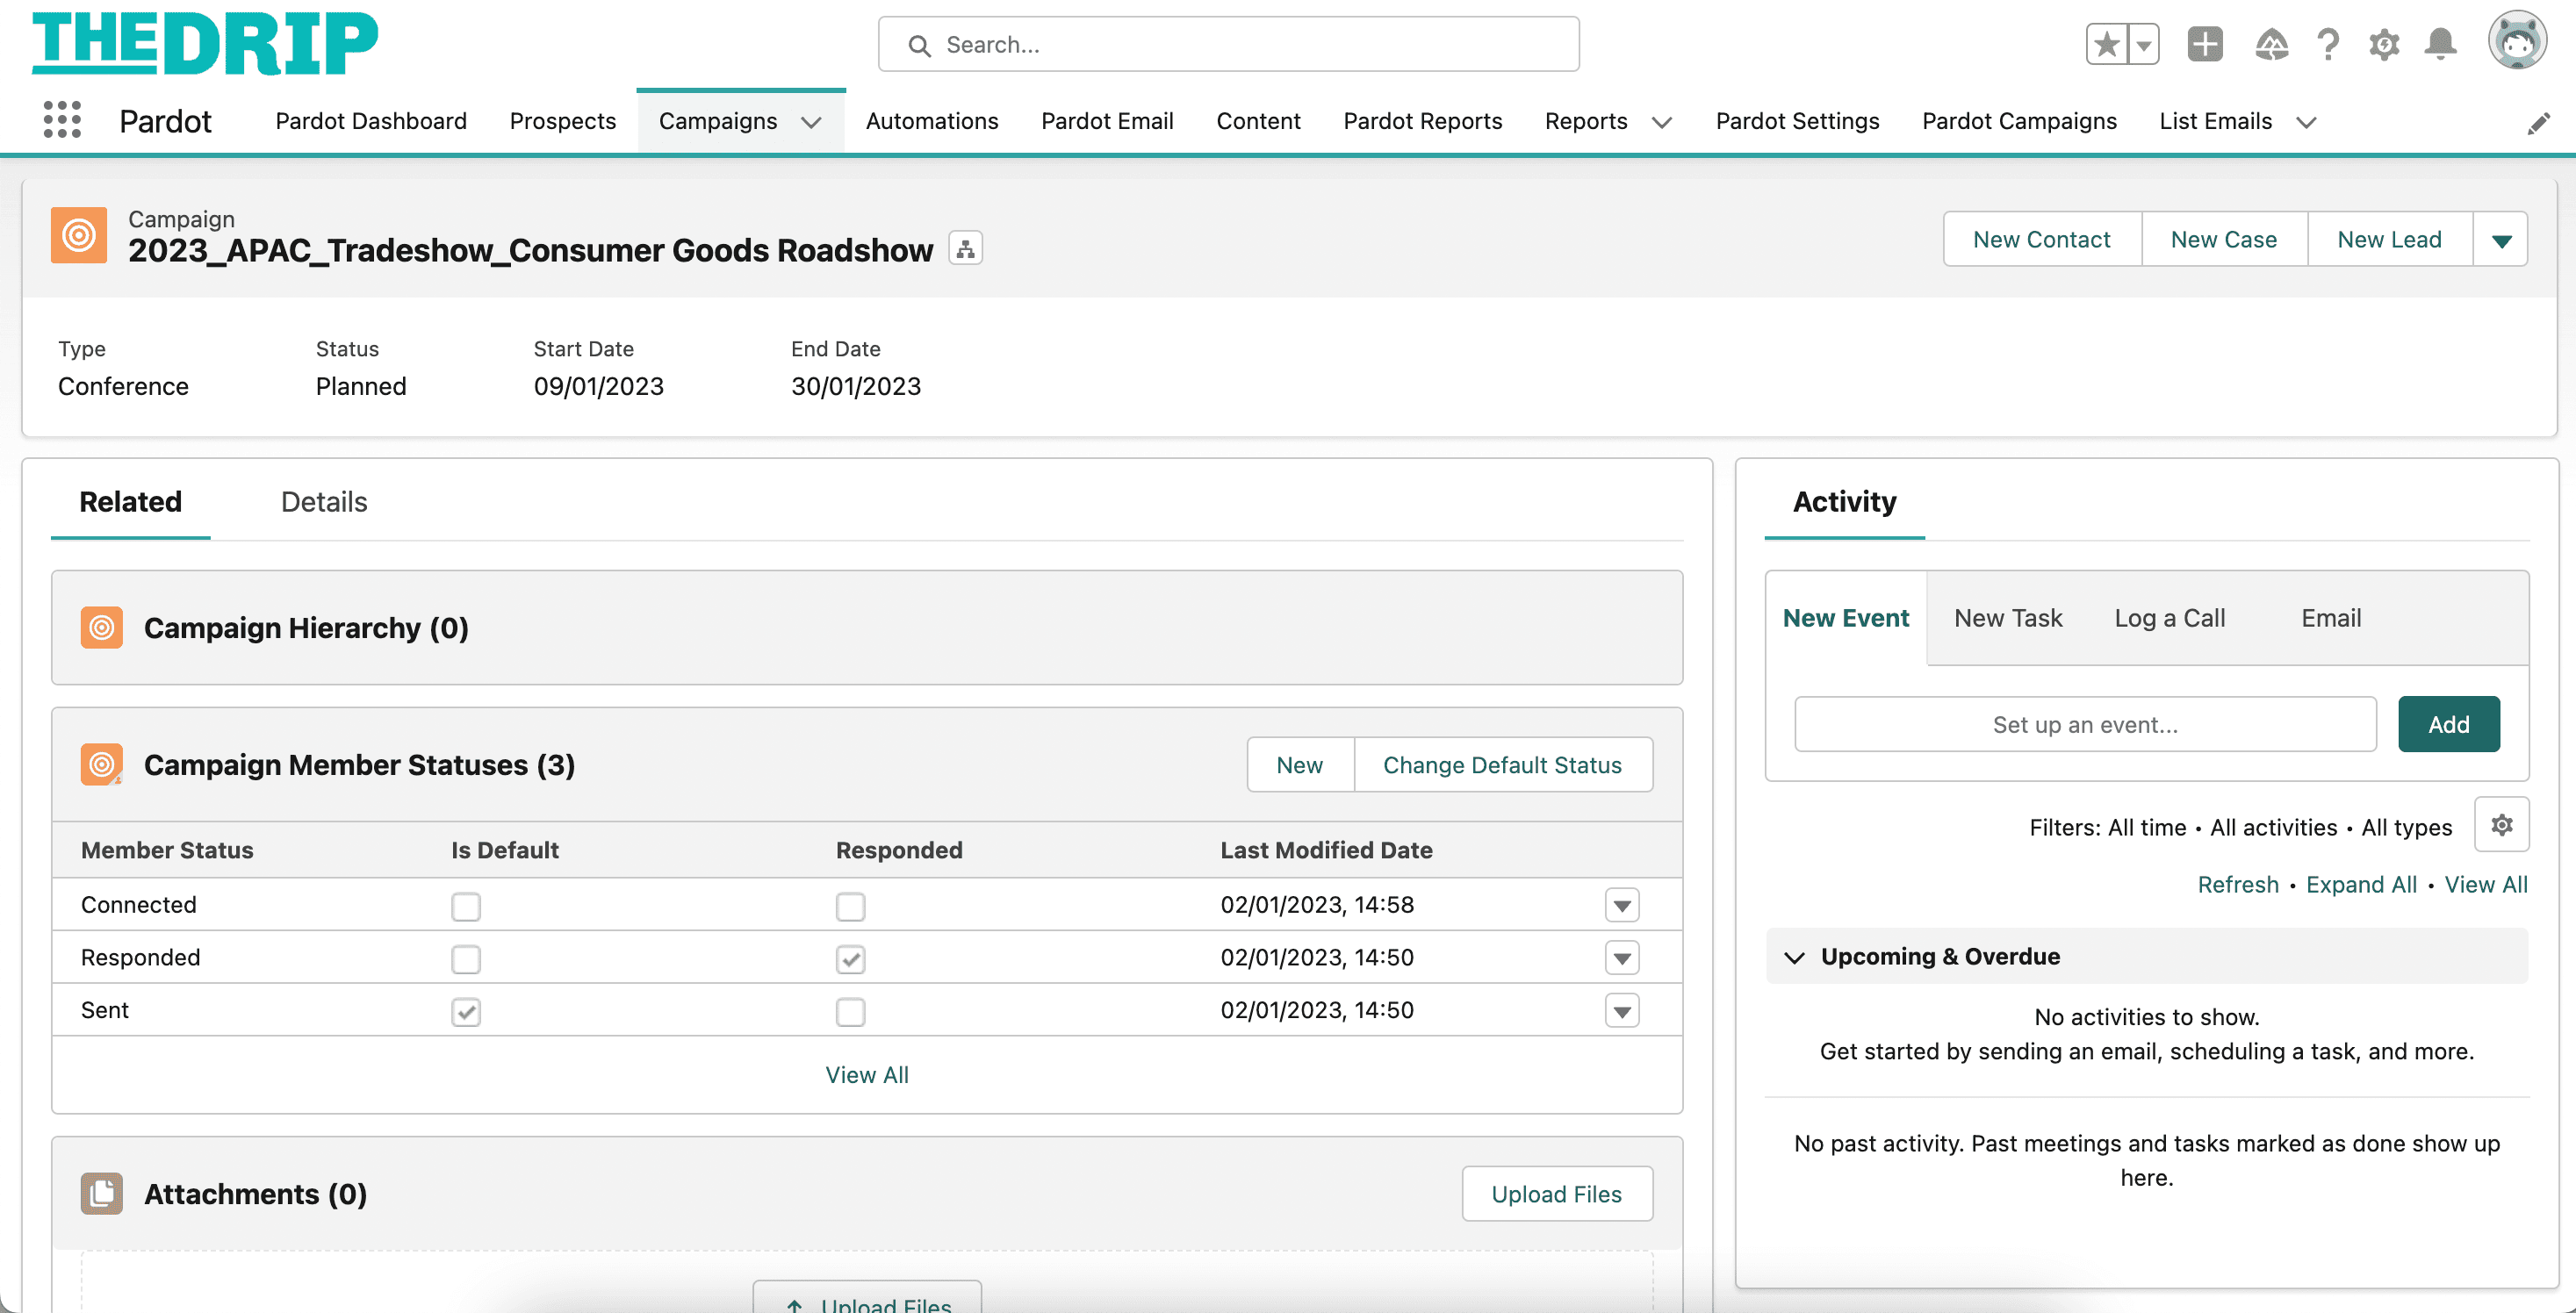Open row actions dropdown for Sent status
This screenshot has width=2576, height=1313.
click(x=1621, y=1010)
